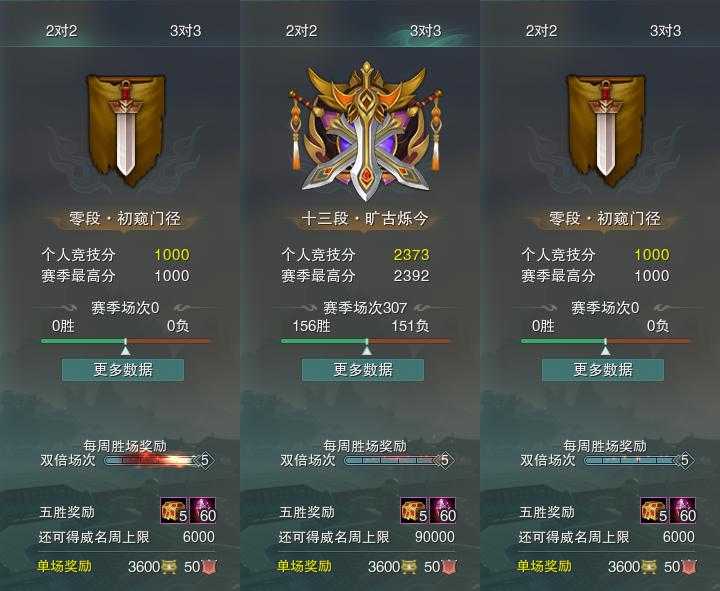
Task: Click the 十三段 crossed-swords rank emblem
Action: [x=366, y=131]
